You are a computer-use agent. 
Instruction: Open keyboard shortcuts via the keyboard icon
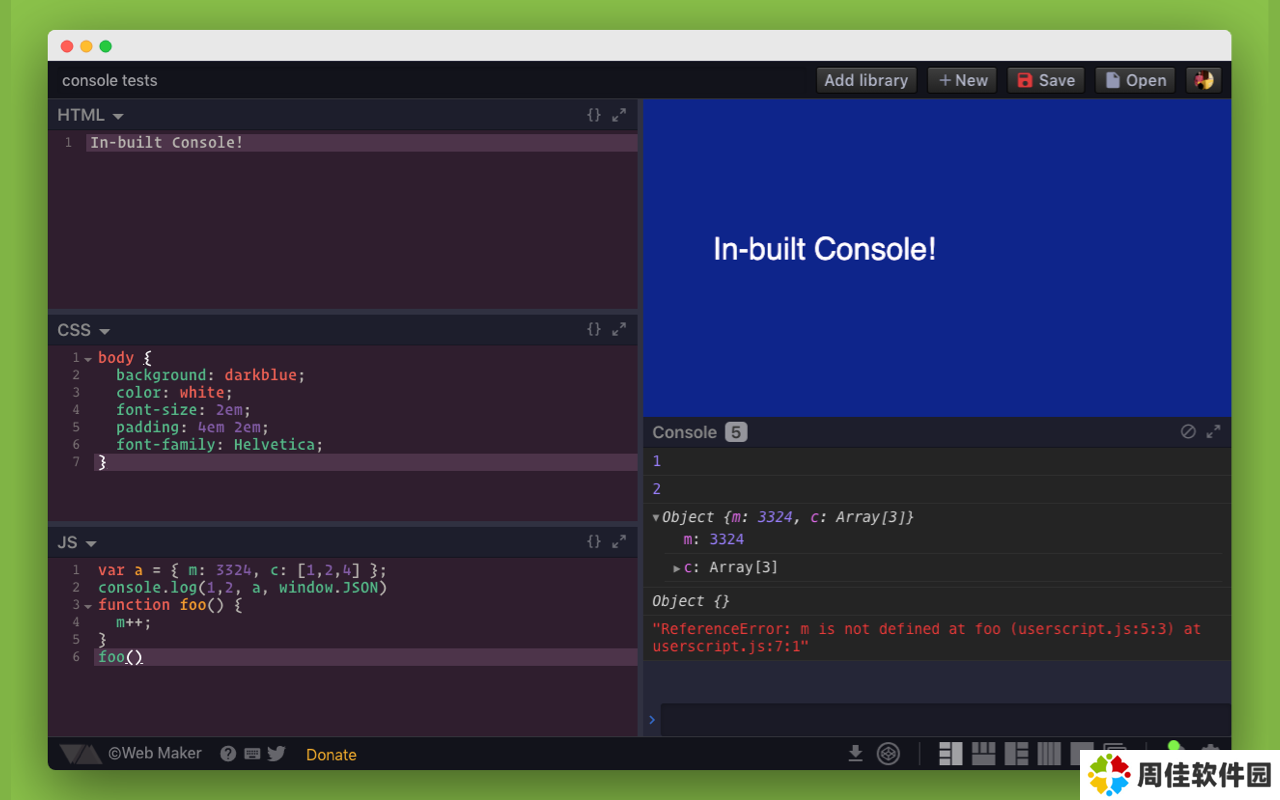coord(252,754)
